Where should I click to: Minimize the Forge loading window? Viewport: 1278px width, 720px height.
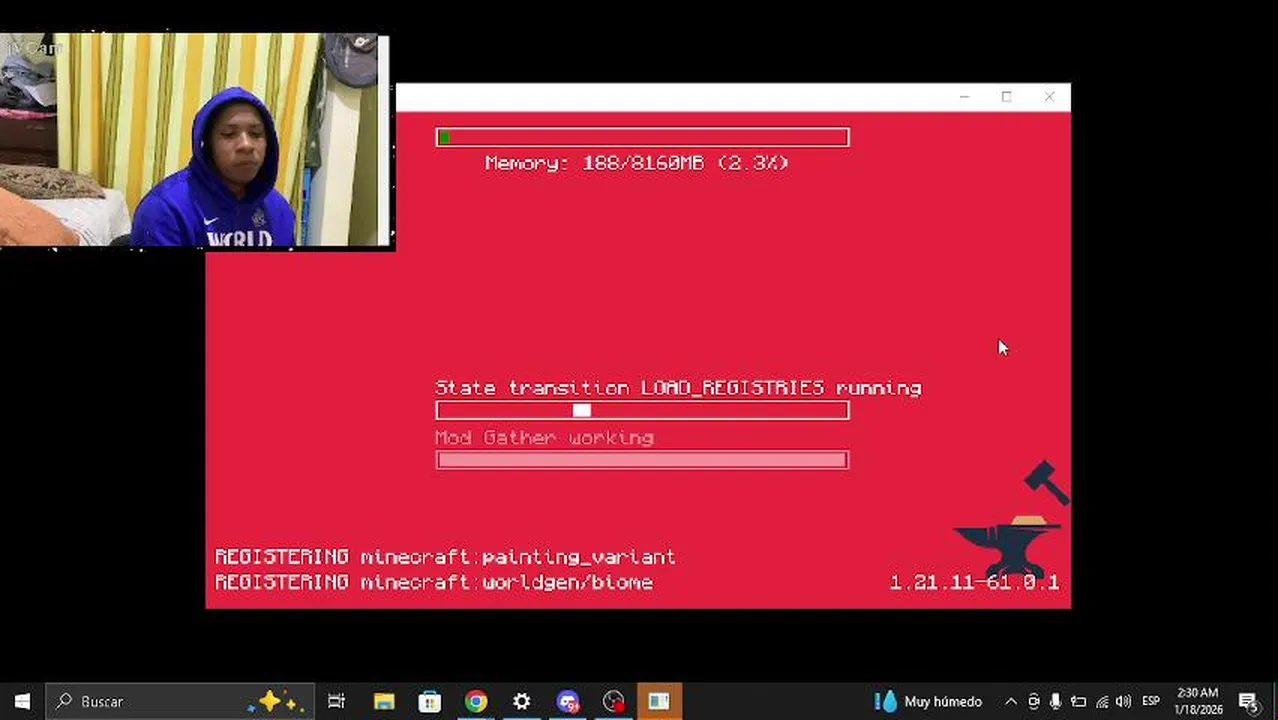point(964,97)
